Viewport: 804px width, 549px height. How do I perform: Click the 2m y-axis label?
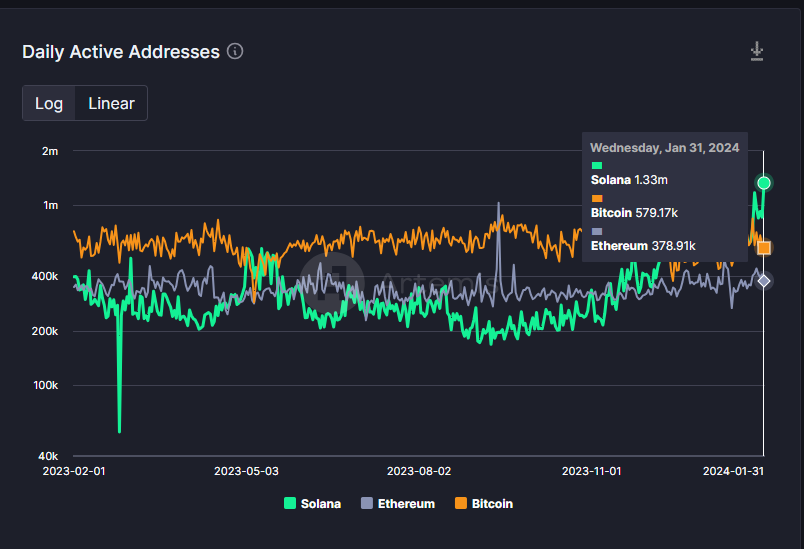coord(50,151)
